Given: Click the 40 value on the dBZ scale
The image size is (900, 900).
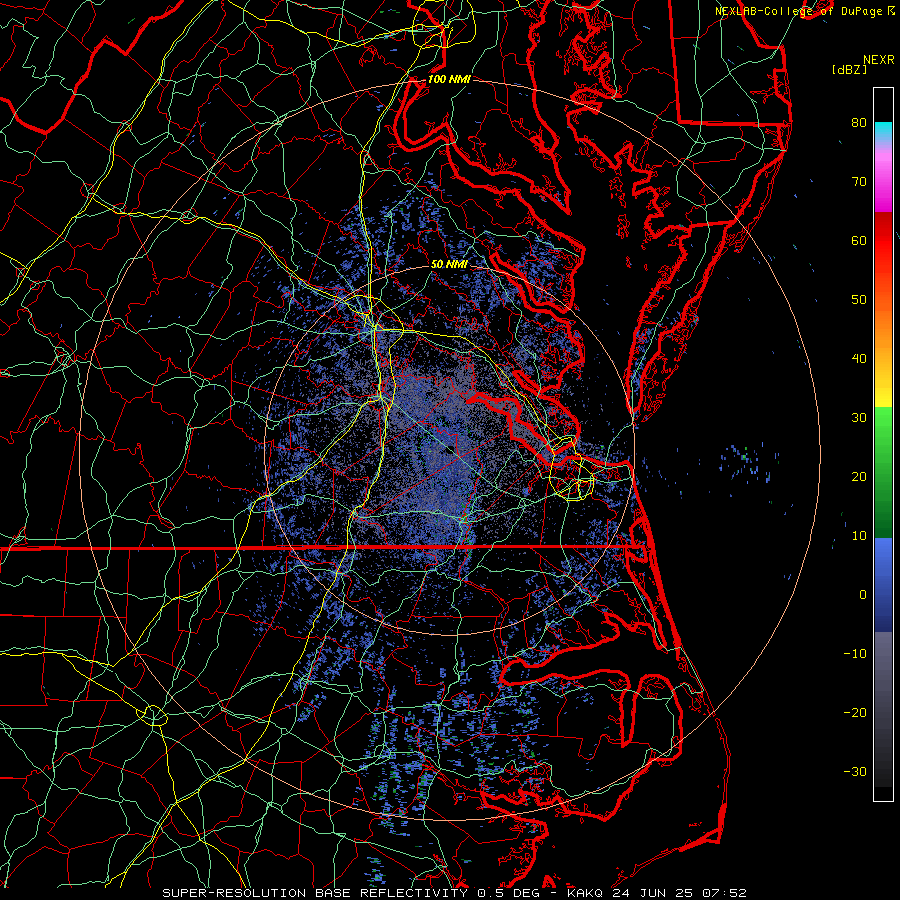Looking at the screenshot, I should (x=859, y=359).
